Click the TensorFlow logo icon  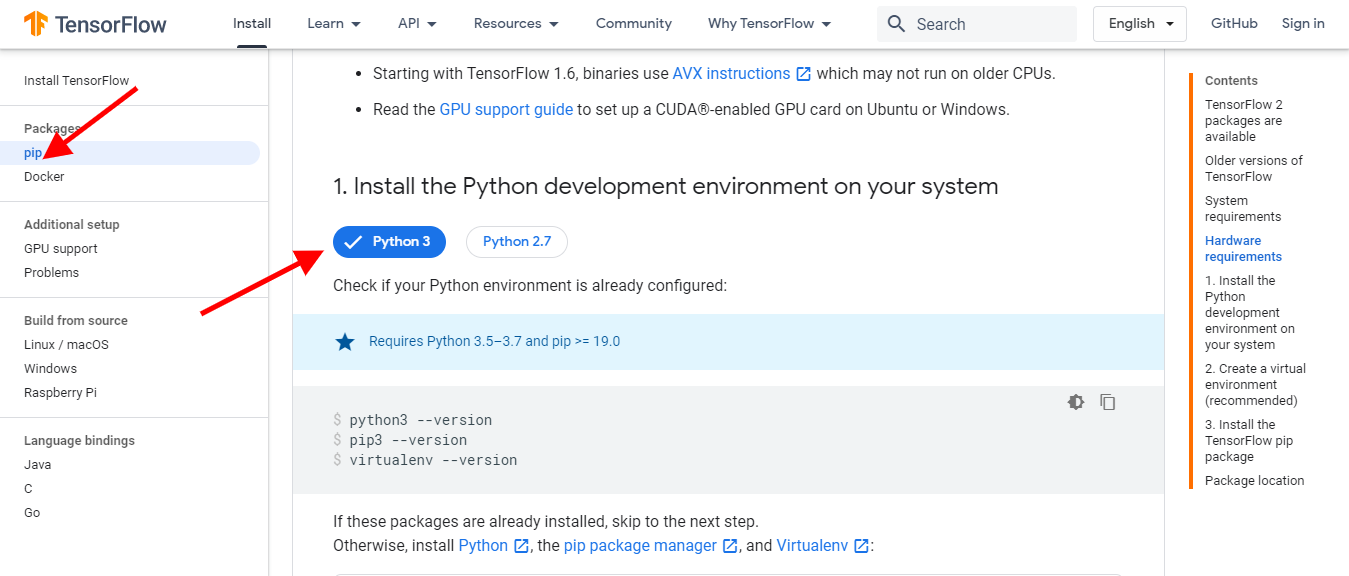[x=36, y=24]
